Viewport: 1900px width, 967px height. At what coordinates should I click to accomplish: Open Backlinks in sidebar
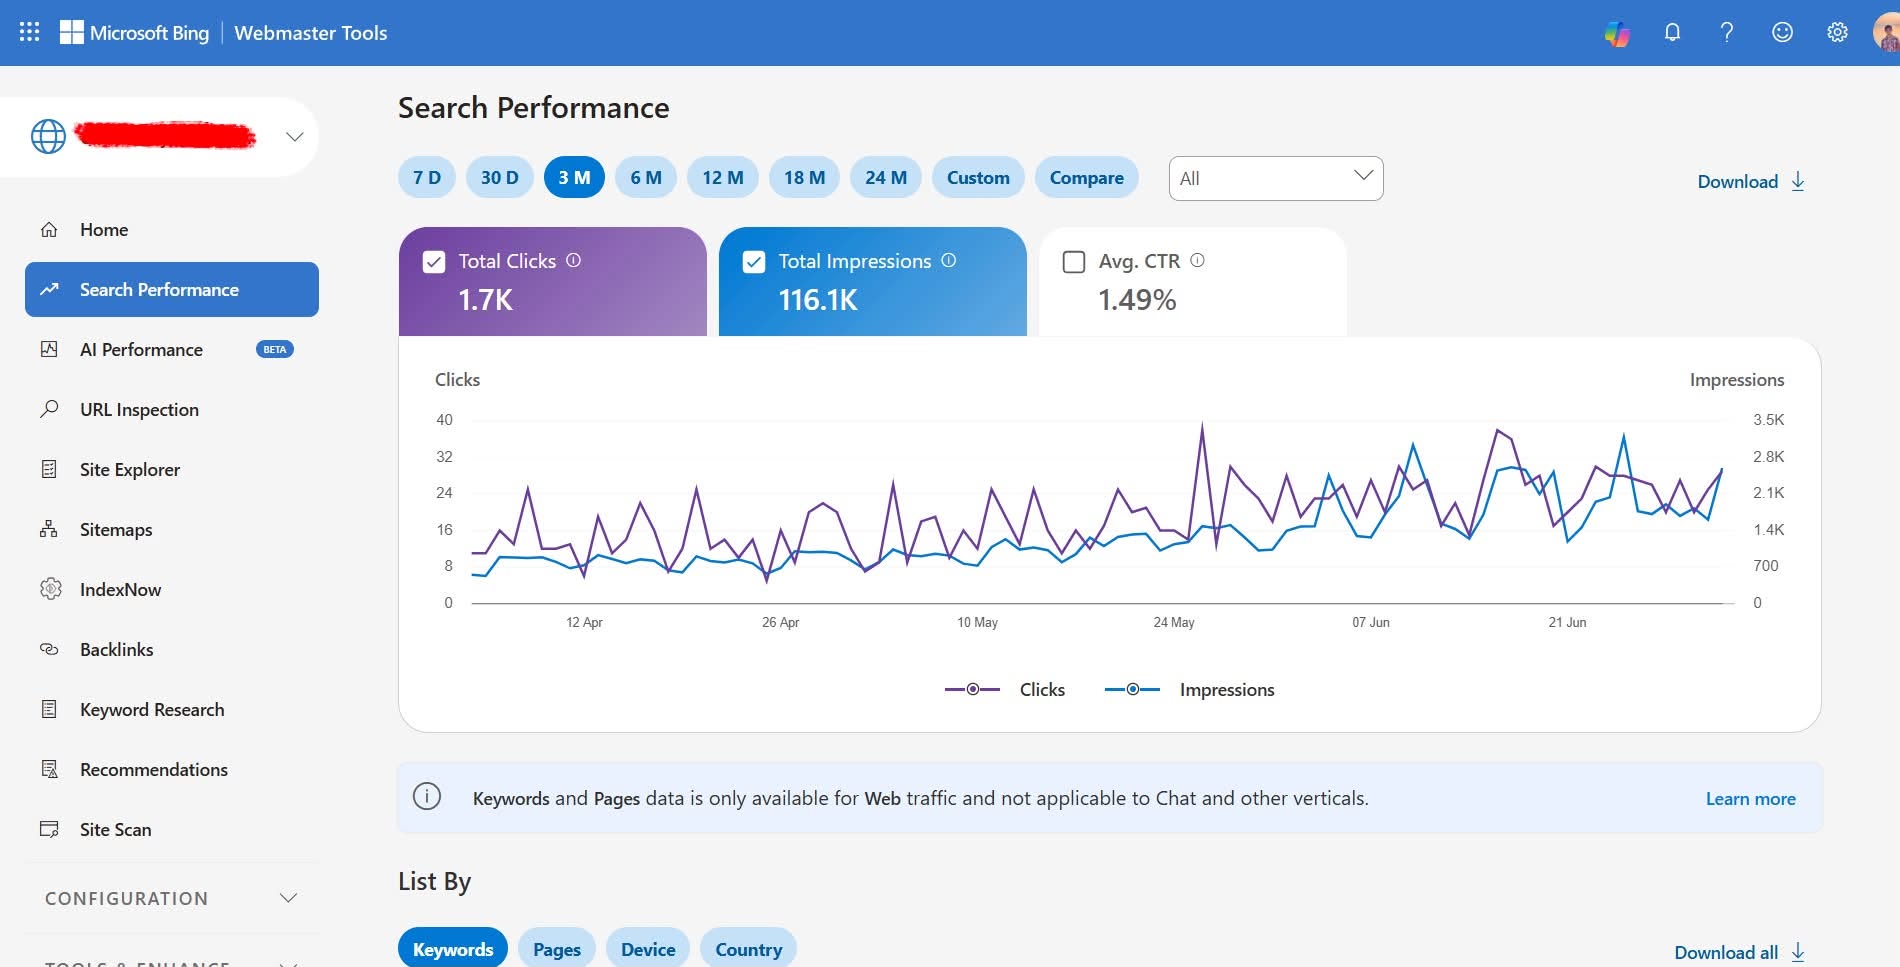(x=172, y=649)
